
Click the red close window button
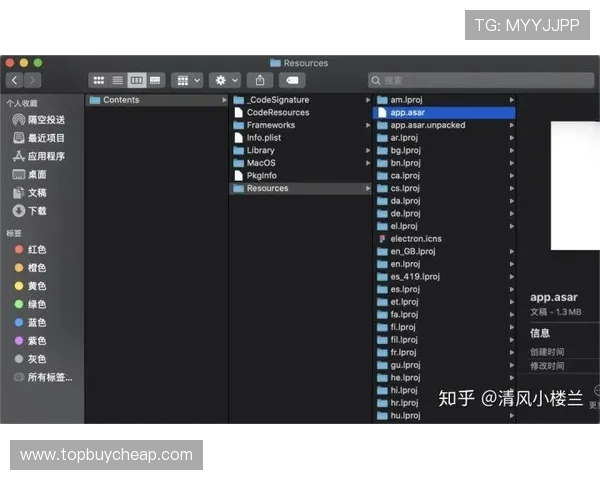pos(10,63)
